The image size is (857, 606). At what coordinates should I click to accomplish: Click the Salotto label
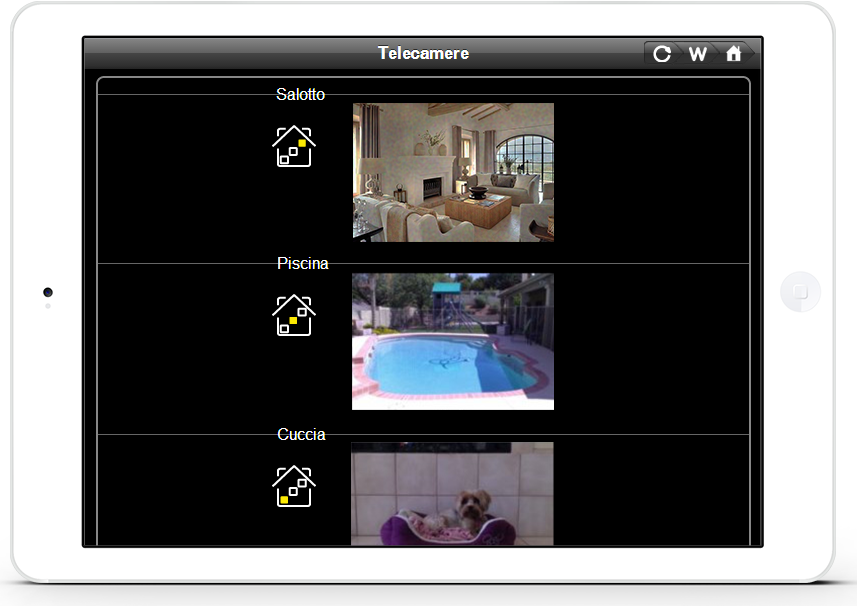300,95
